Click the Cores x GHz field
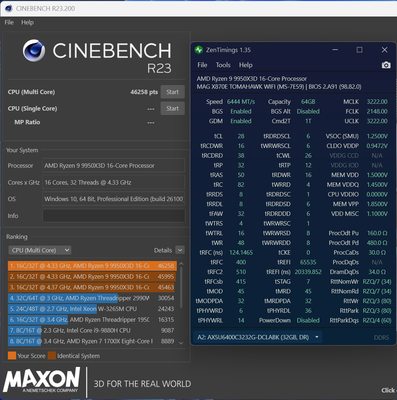The height and width of the screenshot is (400, 397). [114, 182]
